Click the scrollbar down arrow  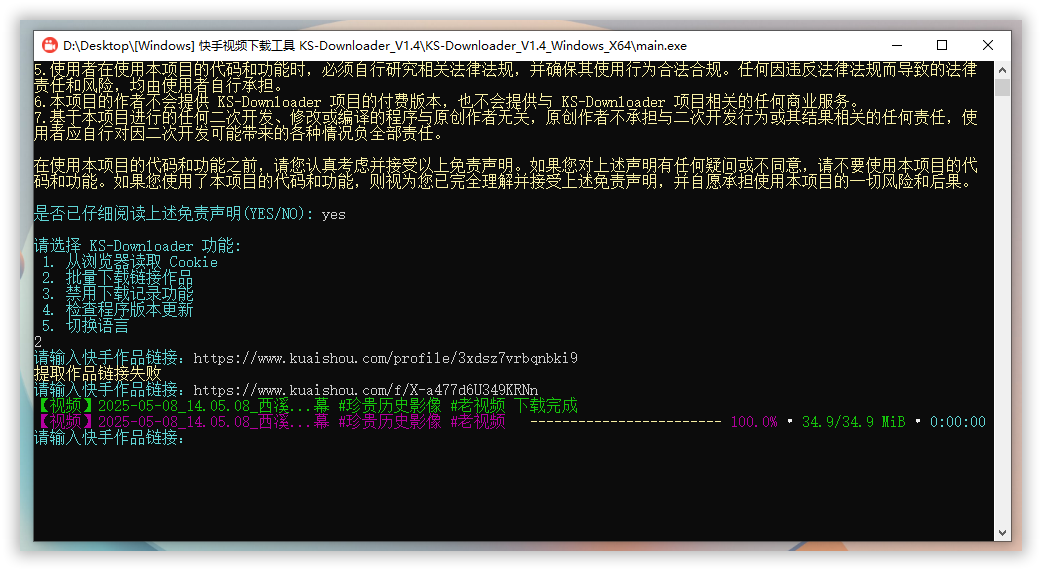point(1002,533)
